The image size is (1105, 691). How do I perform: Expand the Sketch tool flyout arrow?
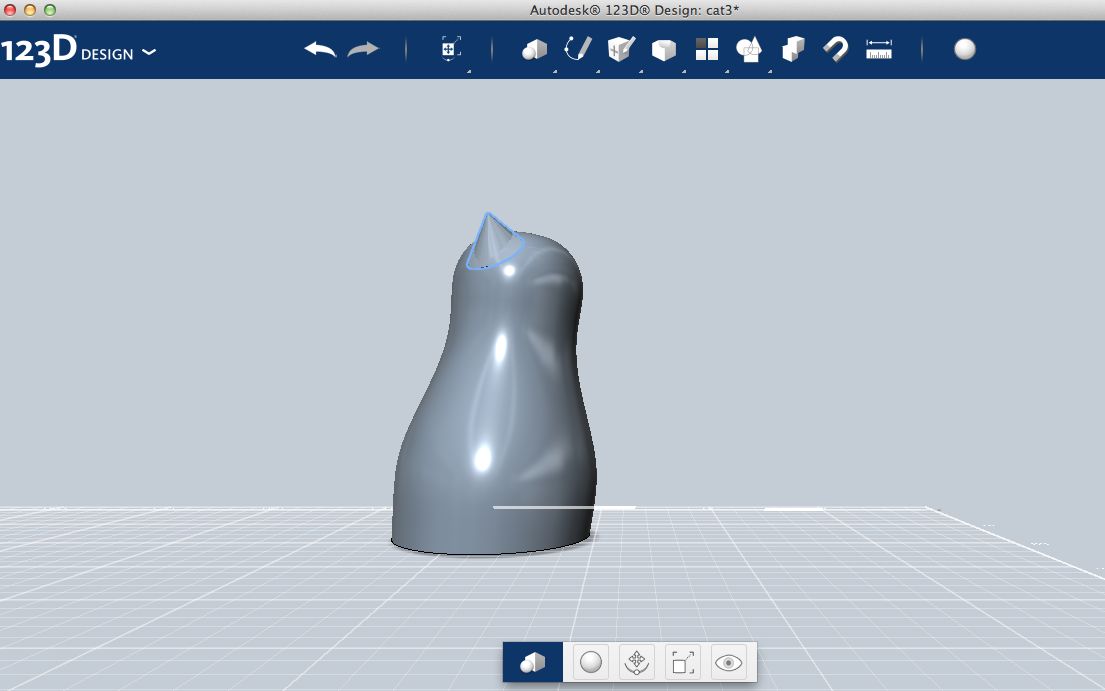point(598,71)
